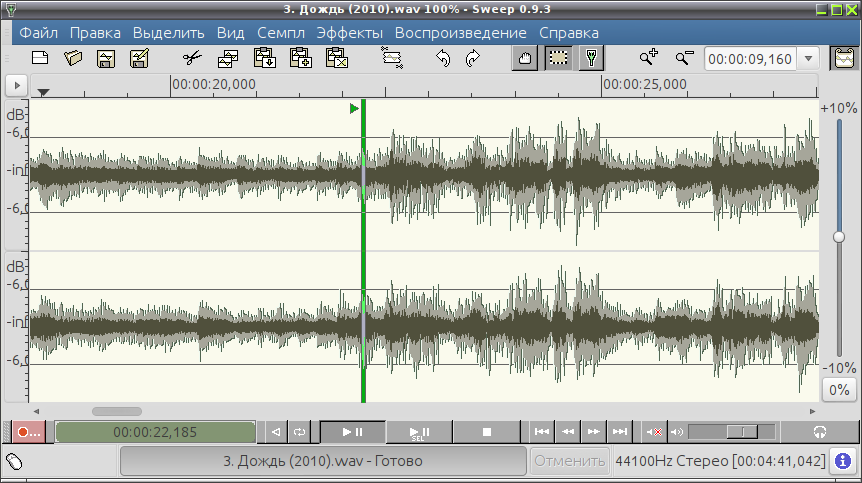Toggle the mute speaker icon

654,432
